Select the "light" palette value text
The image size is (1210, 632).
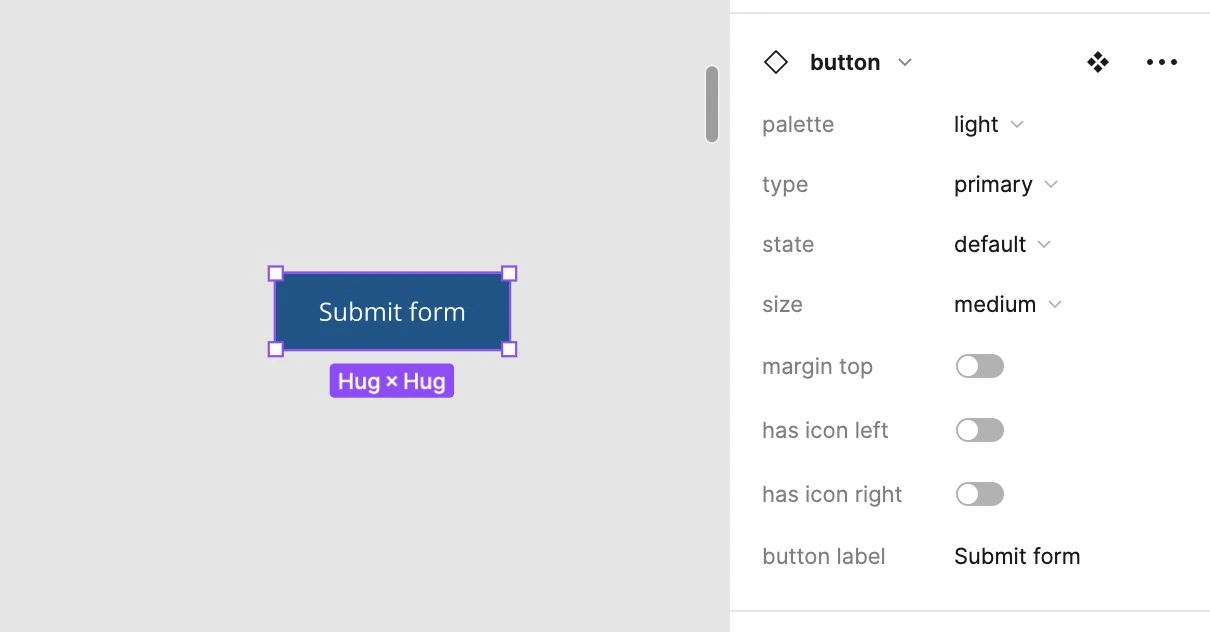coord(978,124)
